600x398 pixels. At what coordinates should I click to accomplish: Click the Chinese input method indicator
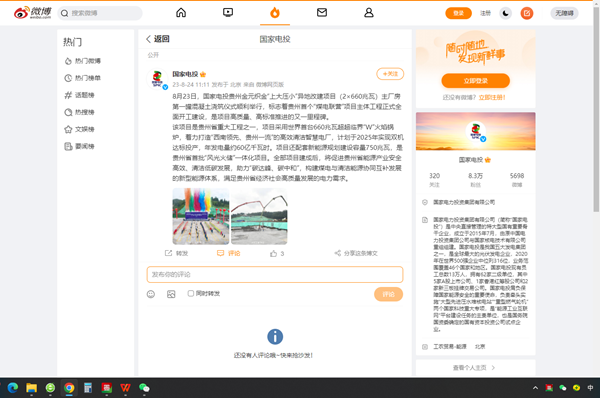coord(590,388)
